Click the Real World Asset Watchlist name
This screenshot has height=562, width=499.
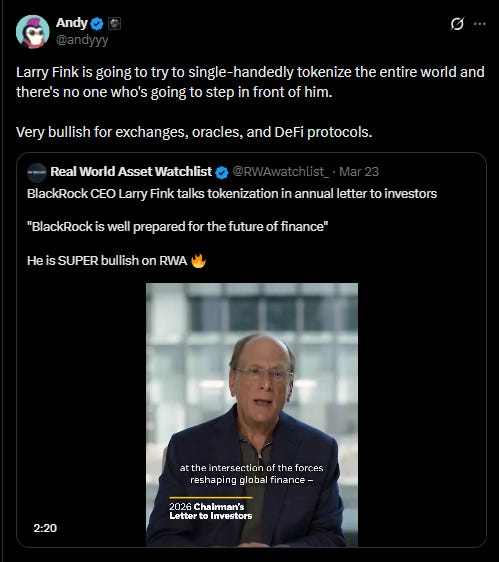(131, 172)
